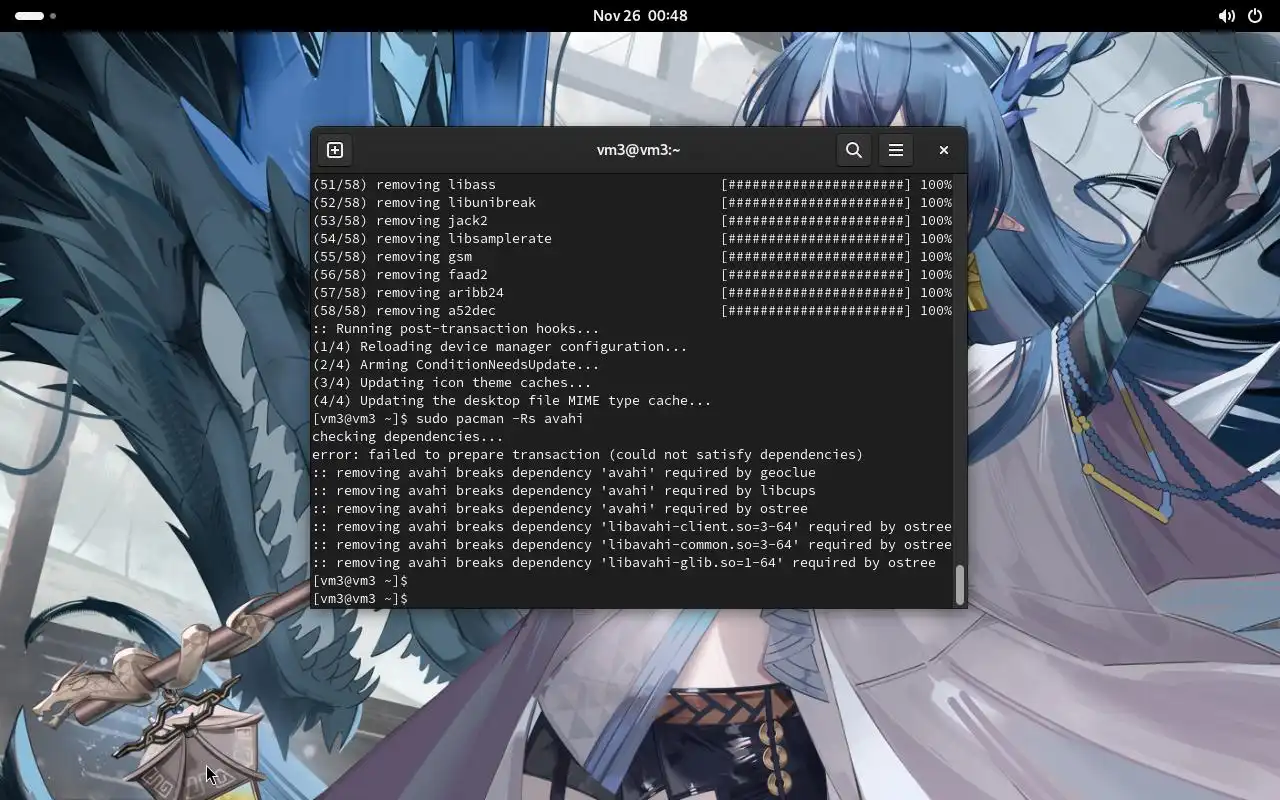Image resolution: width=1280 pixels, height=800 pixels.
Task: Click '(1/4) Reloading device manager configuration...' line
Action: 500,346
